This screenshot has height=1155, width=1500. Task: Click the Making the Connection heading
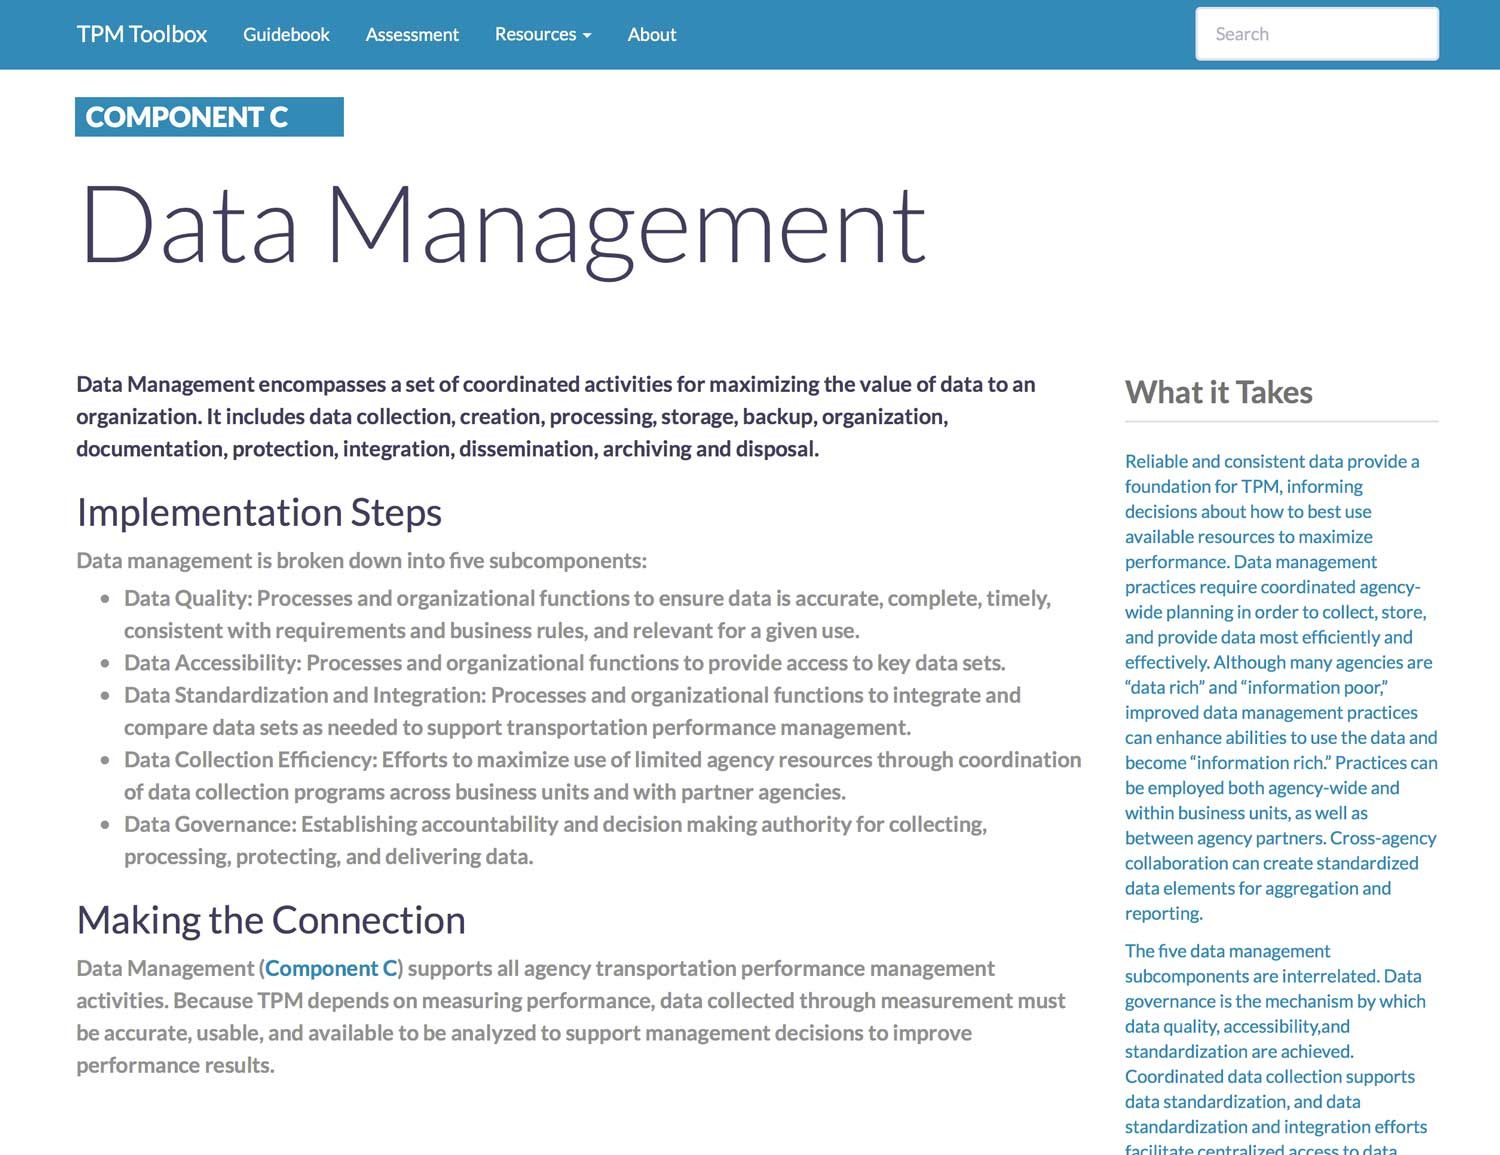coord(271,920)
